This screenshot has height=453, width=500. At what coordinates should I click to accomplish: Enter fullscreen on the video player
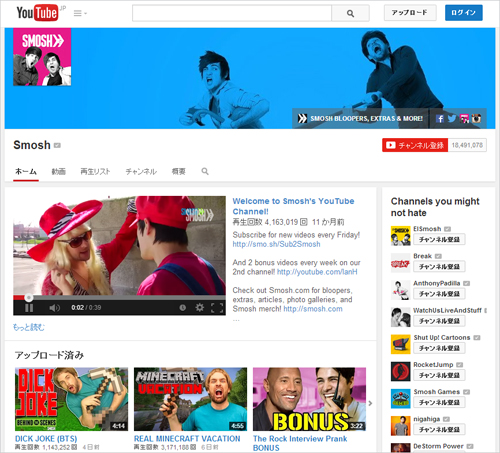coord(217,308)
